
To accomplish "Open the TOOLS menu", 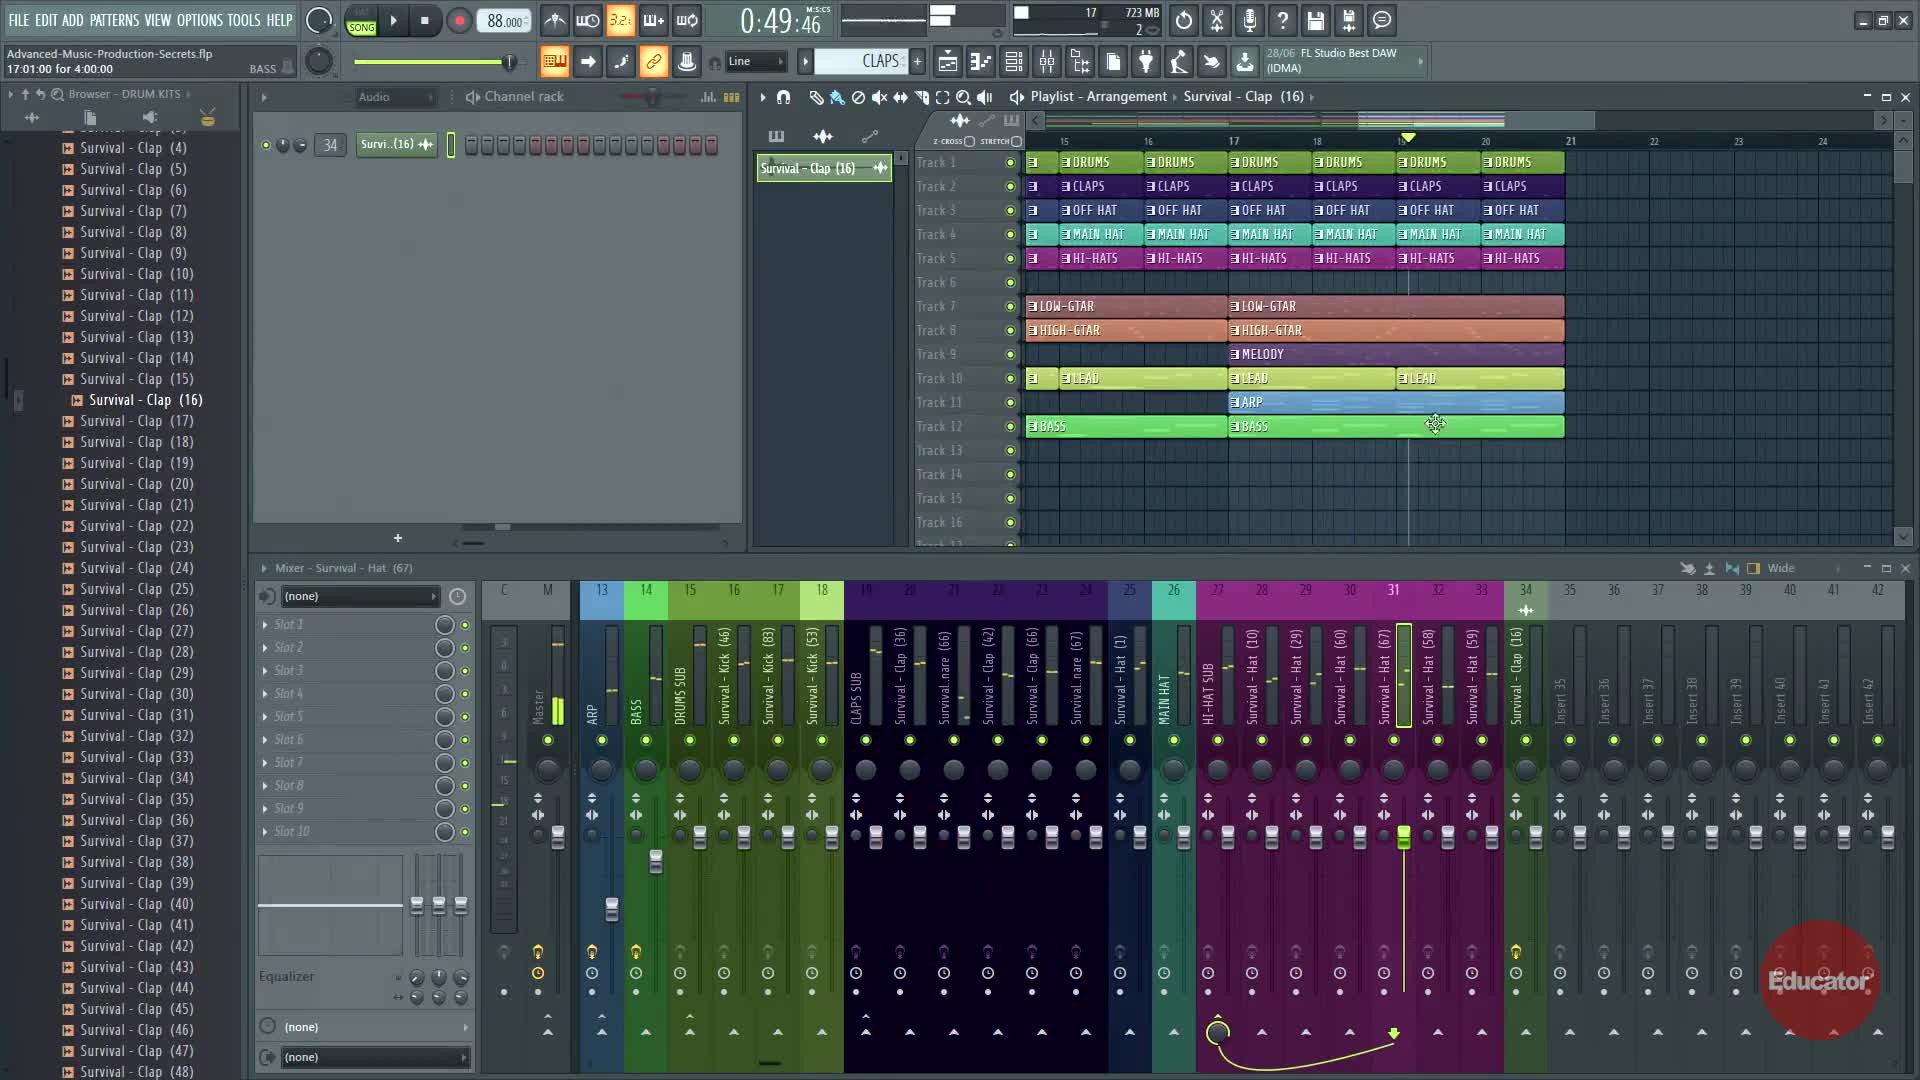I will click(243, 20).
